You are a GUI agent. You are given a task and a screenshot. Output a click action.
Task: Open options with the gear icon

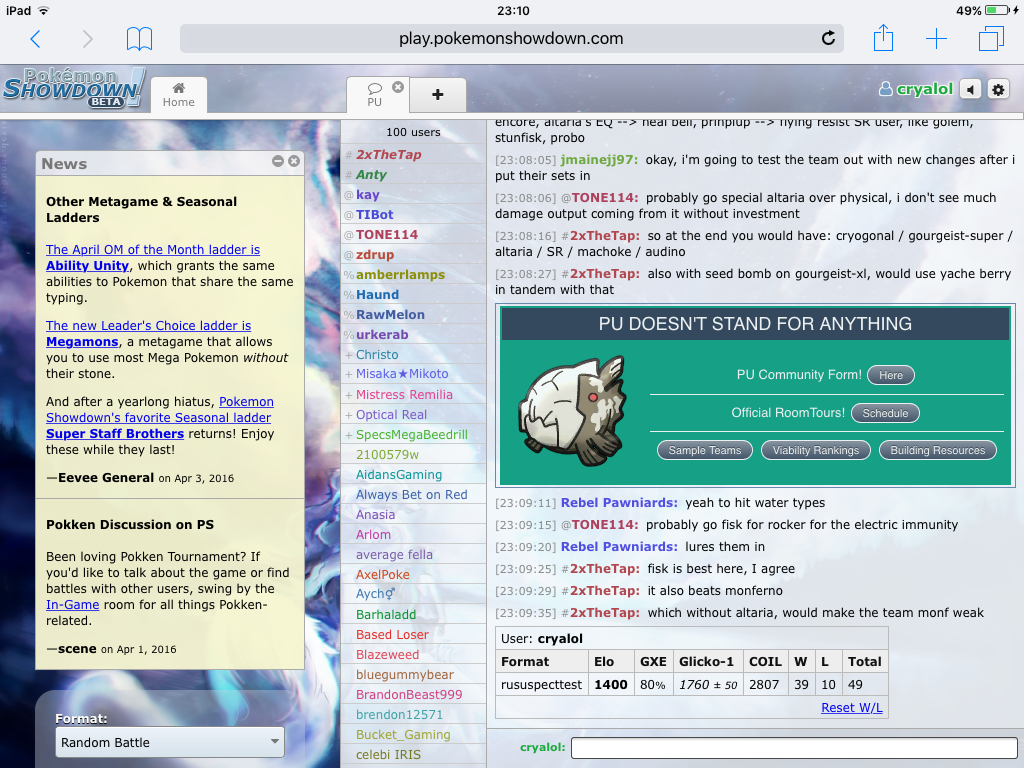997,89
